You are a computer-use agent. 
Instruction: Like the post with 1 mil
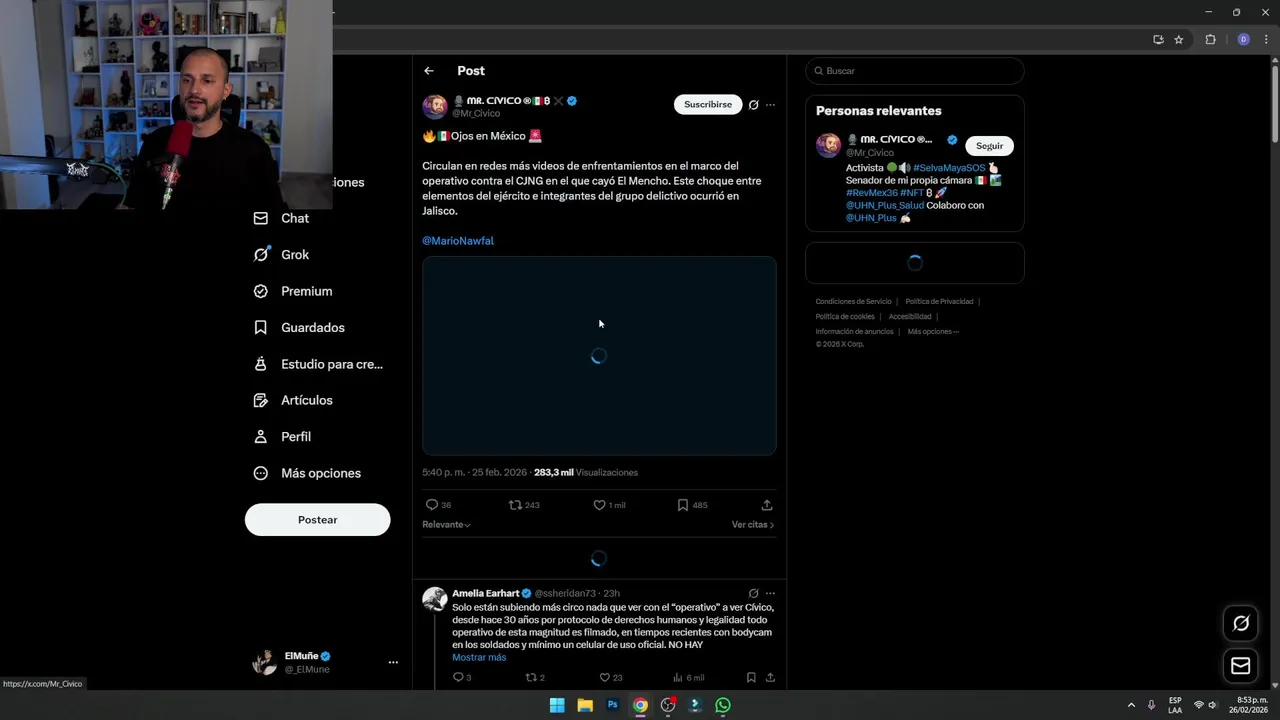[600, 505]
